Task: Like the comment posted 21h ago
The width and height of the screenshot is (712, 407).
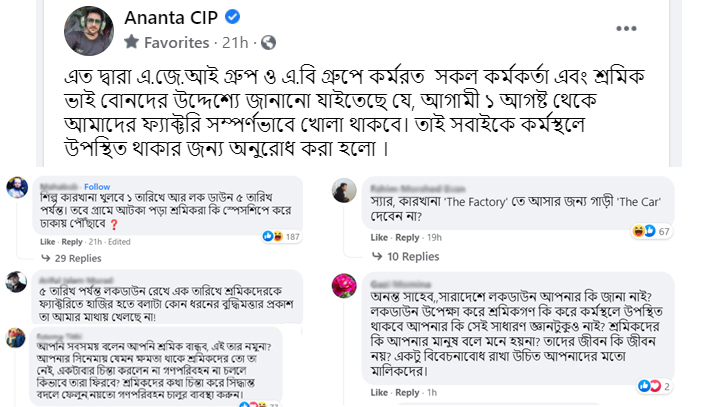Action: click(48, 242)
